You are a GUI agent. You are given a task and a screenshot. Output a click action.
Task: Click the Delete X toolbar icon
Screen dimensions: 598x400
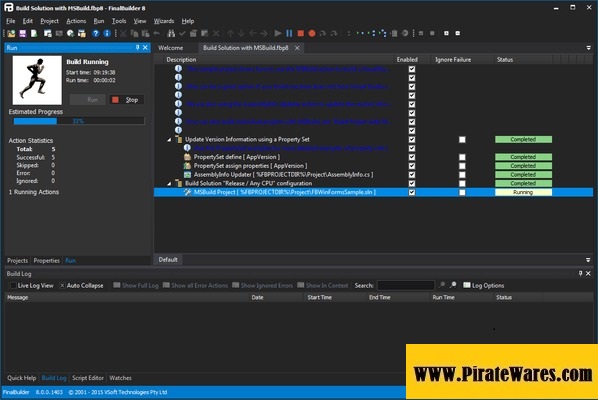pyautogui.click(x=216, y=34)
